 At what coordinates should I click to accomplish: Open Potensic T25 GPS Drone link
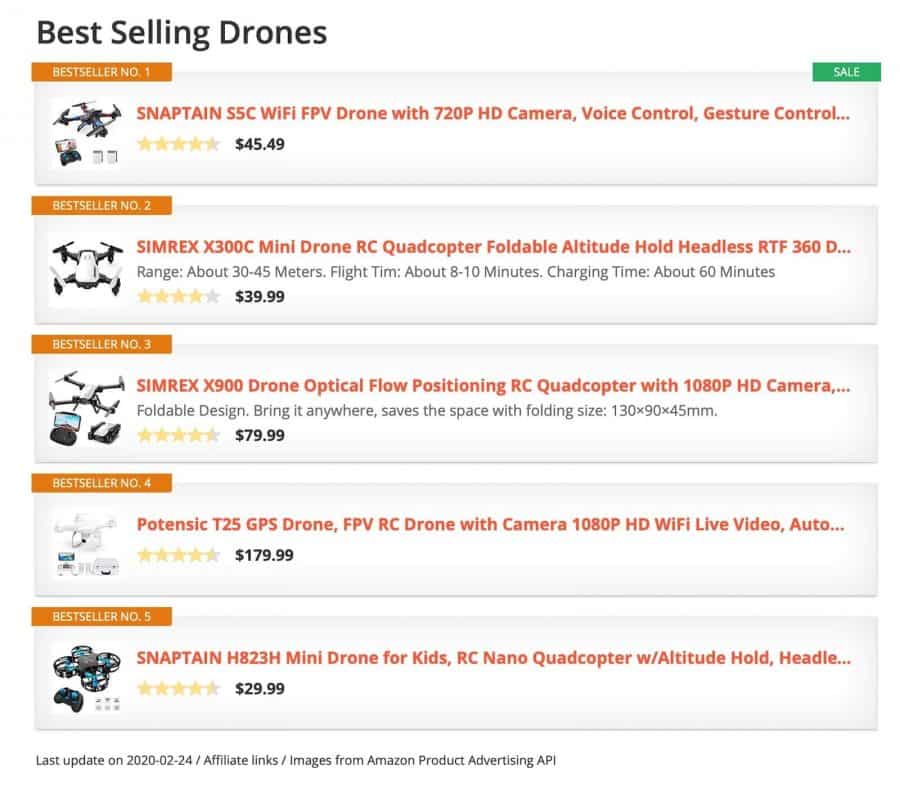tap(490, 525)
